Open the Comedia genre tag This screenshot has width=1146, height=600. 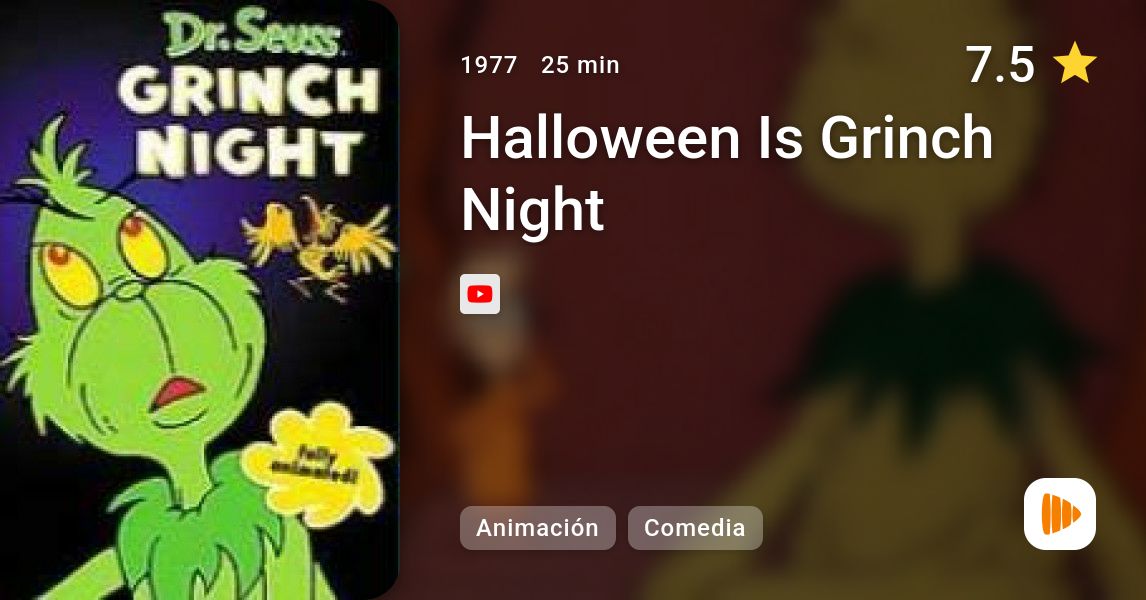pyautogui.click(x=695, y=528)
